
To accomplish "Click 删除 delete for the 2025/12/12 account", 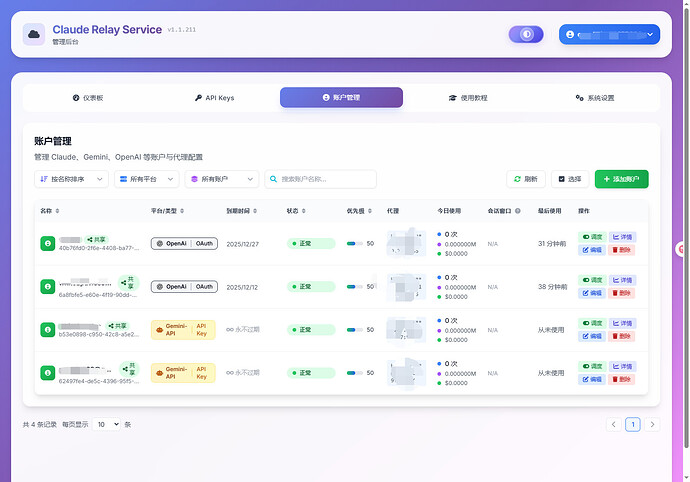I will click(621, 293).
